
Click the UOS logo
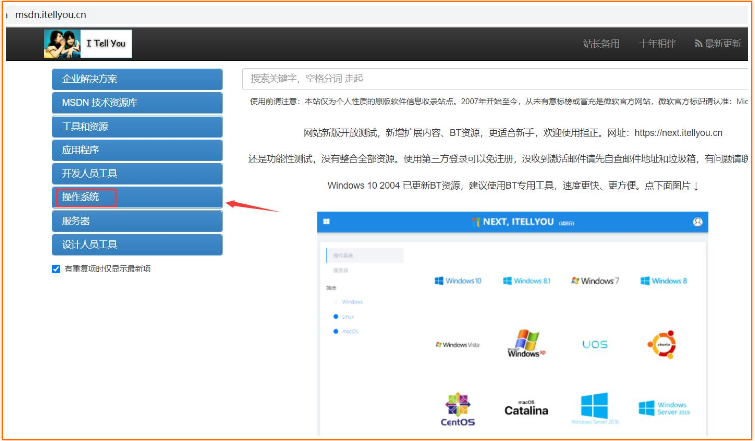pos(594,344)
